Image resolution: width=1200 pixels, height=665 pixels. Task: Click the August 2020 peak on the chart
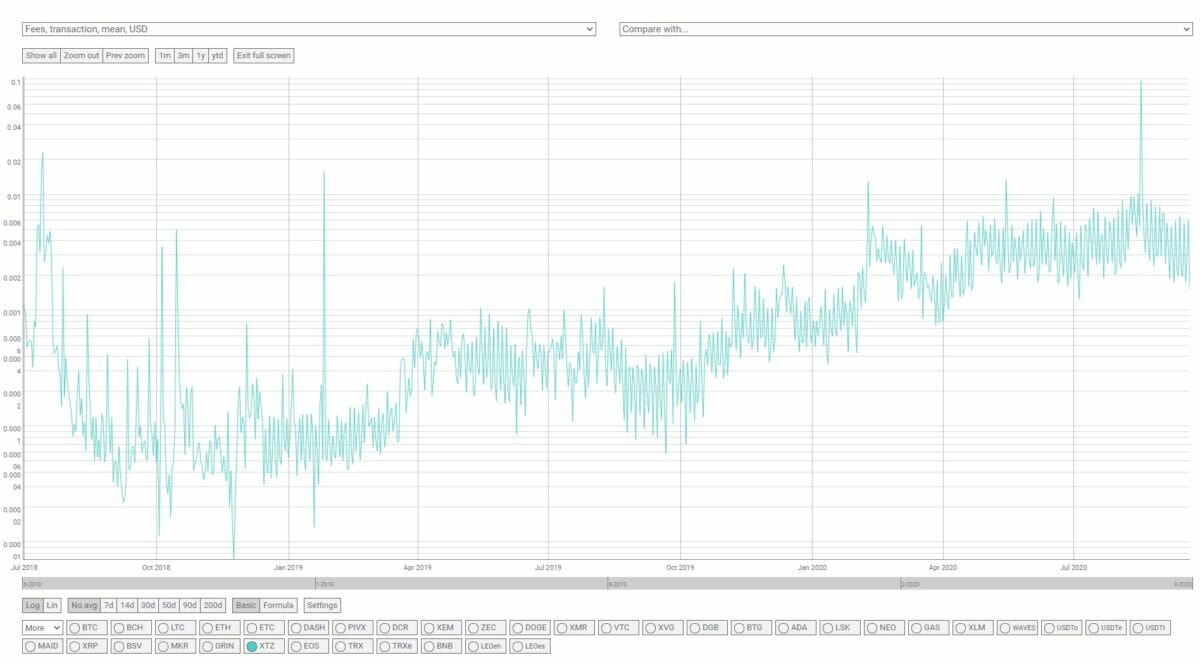(x=1141, y=83)
